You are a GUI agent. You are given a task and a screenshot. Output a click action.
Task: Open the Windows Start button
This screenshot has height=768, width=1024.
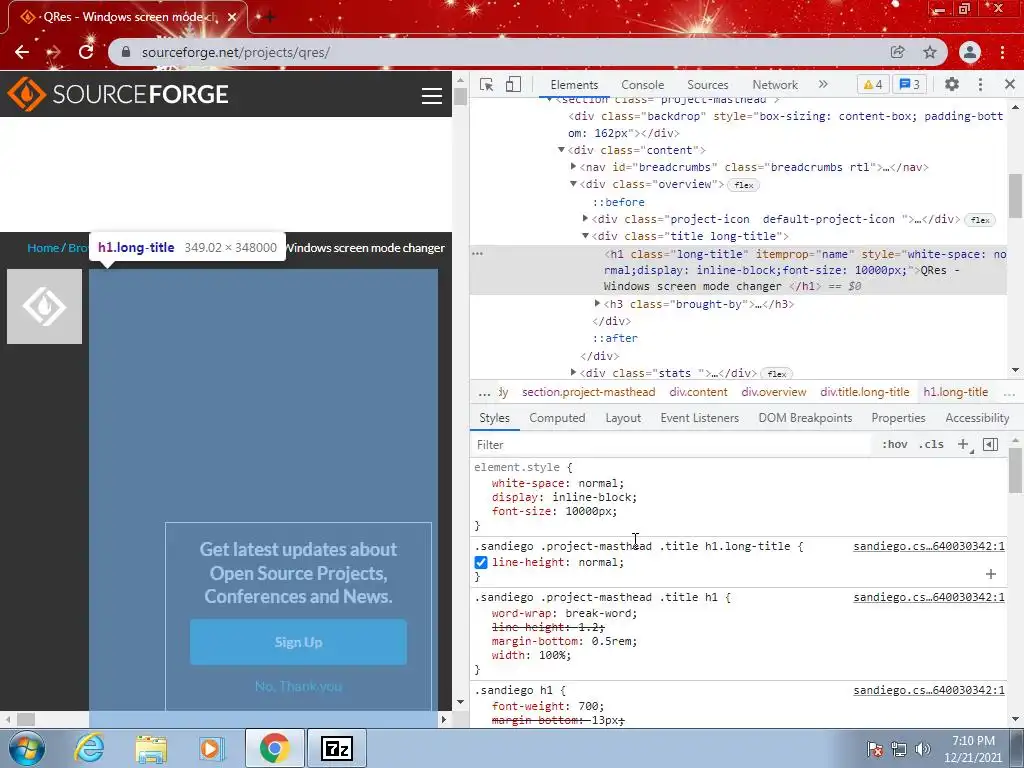coord(26,748)
